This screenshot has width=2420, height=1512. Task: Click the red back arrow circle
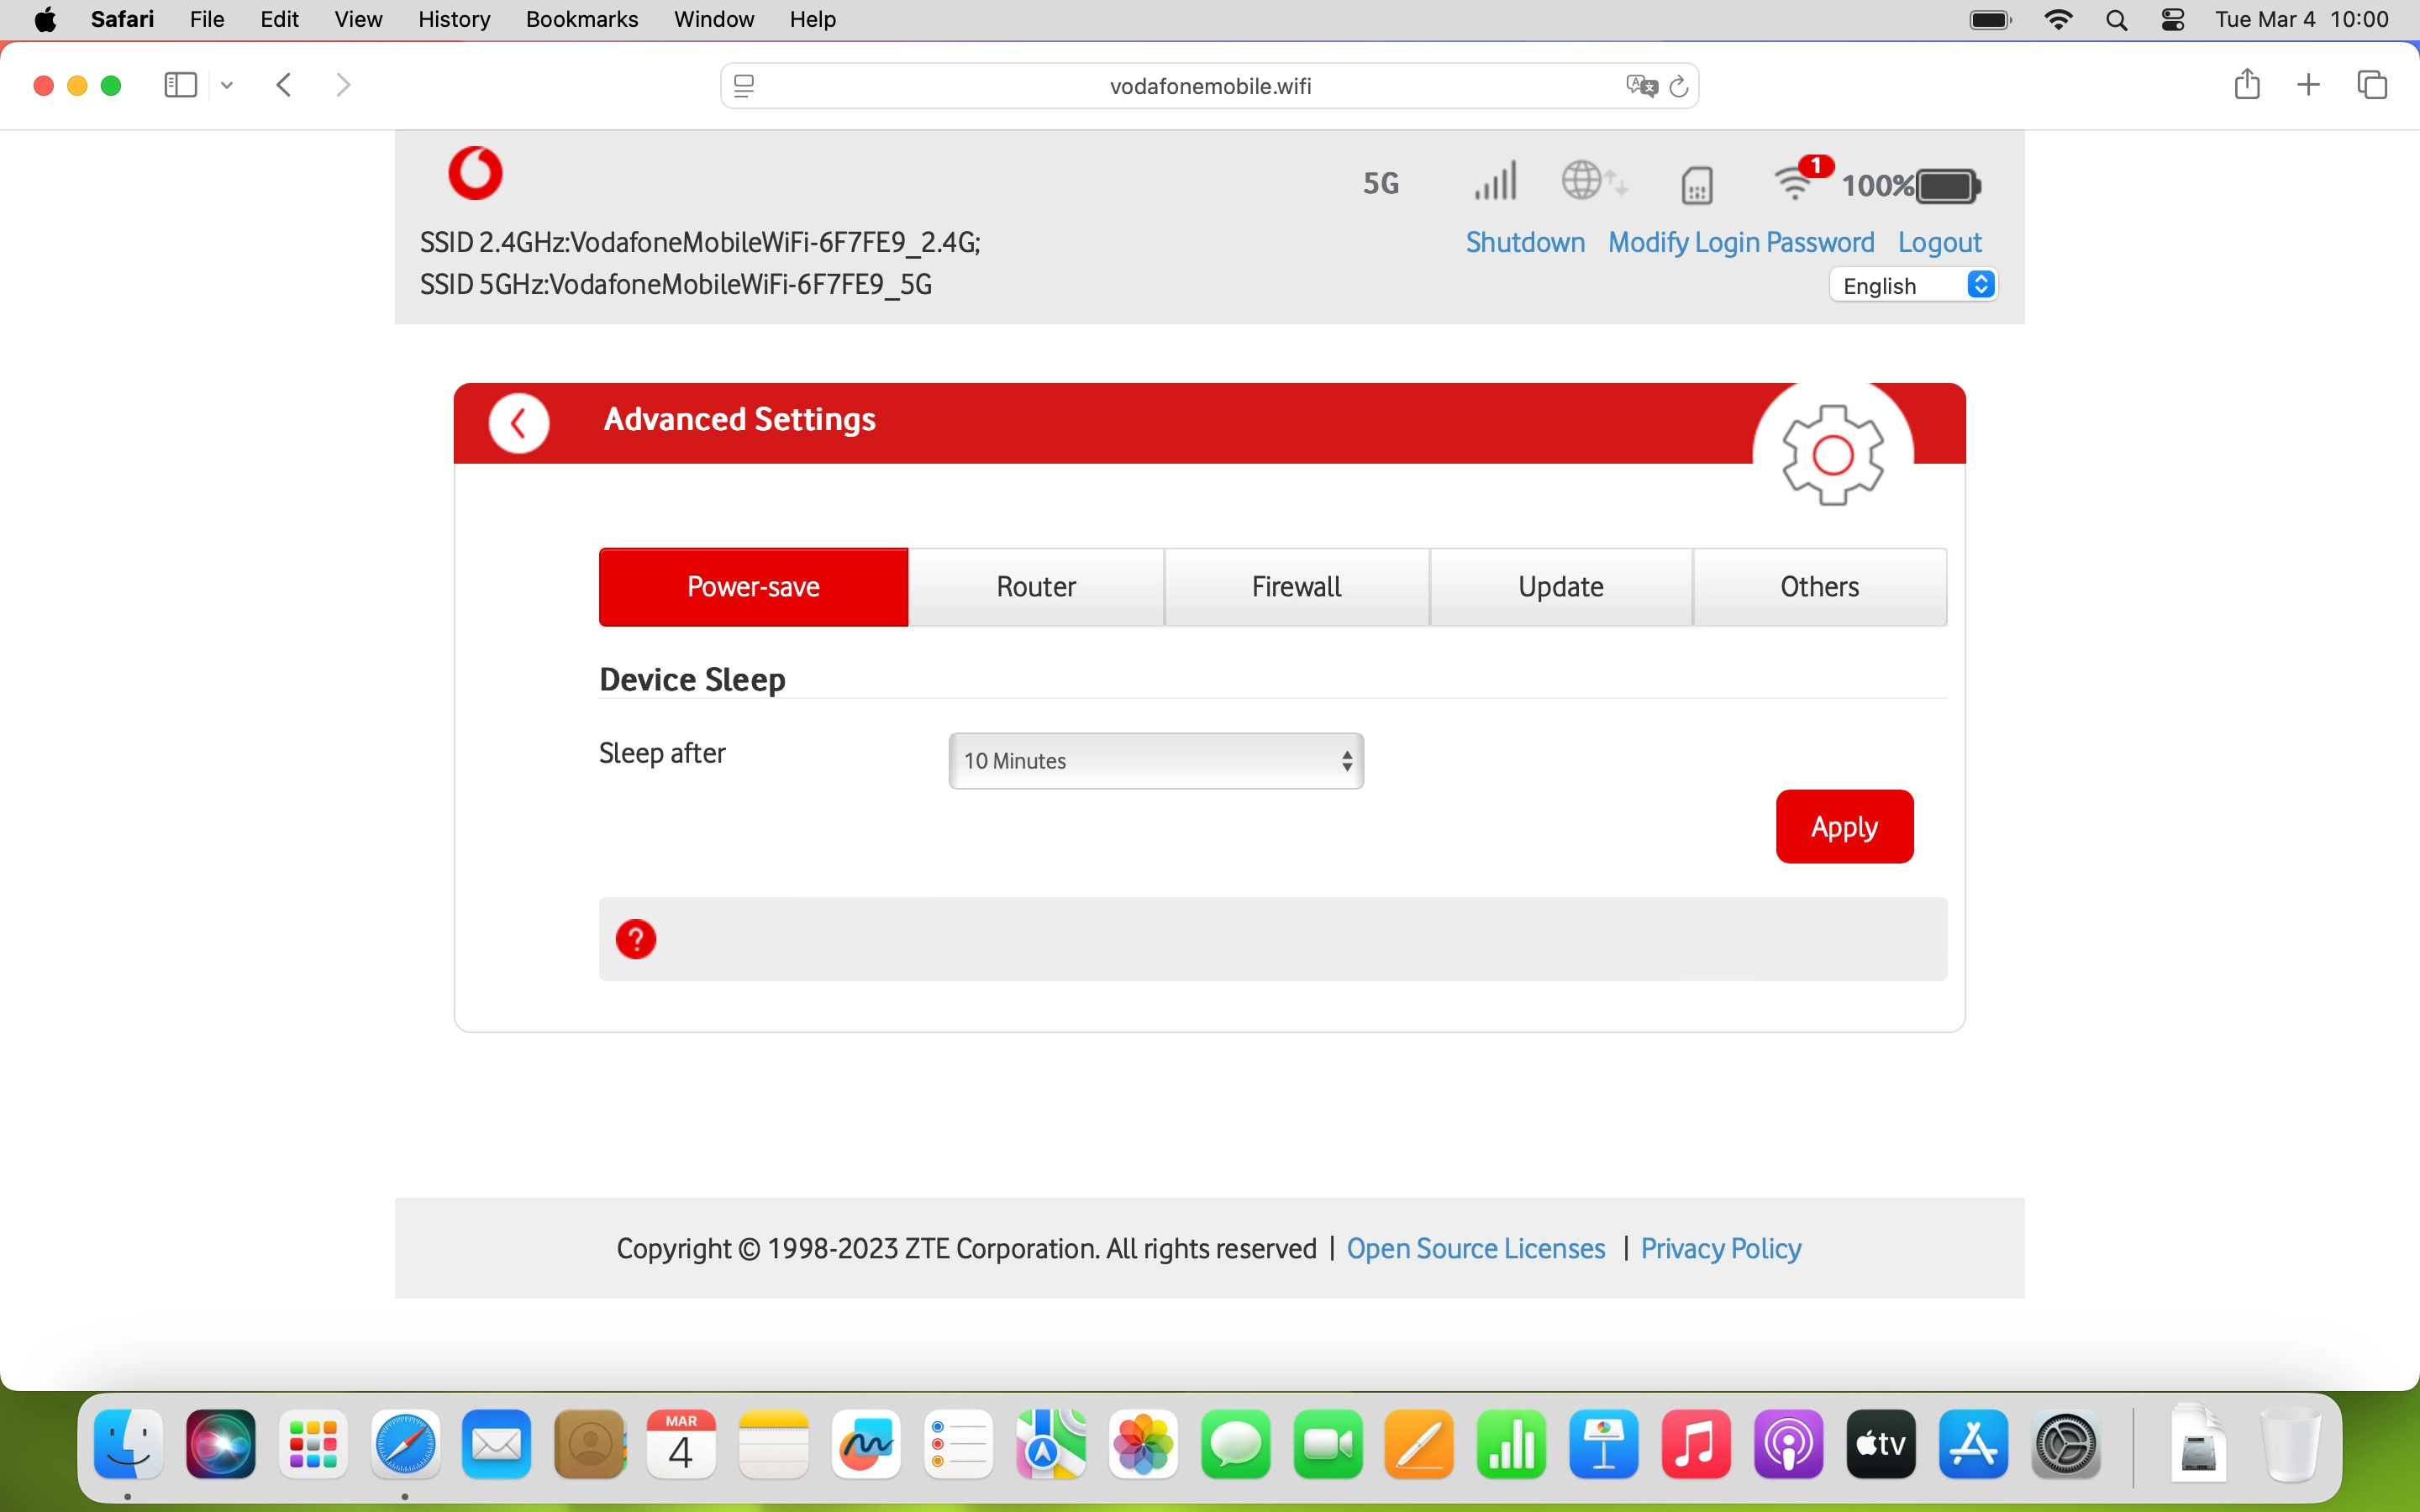click(x=518, y=423)
